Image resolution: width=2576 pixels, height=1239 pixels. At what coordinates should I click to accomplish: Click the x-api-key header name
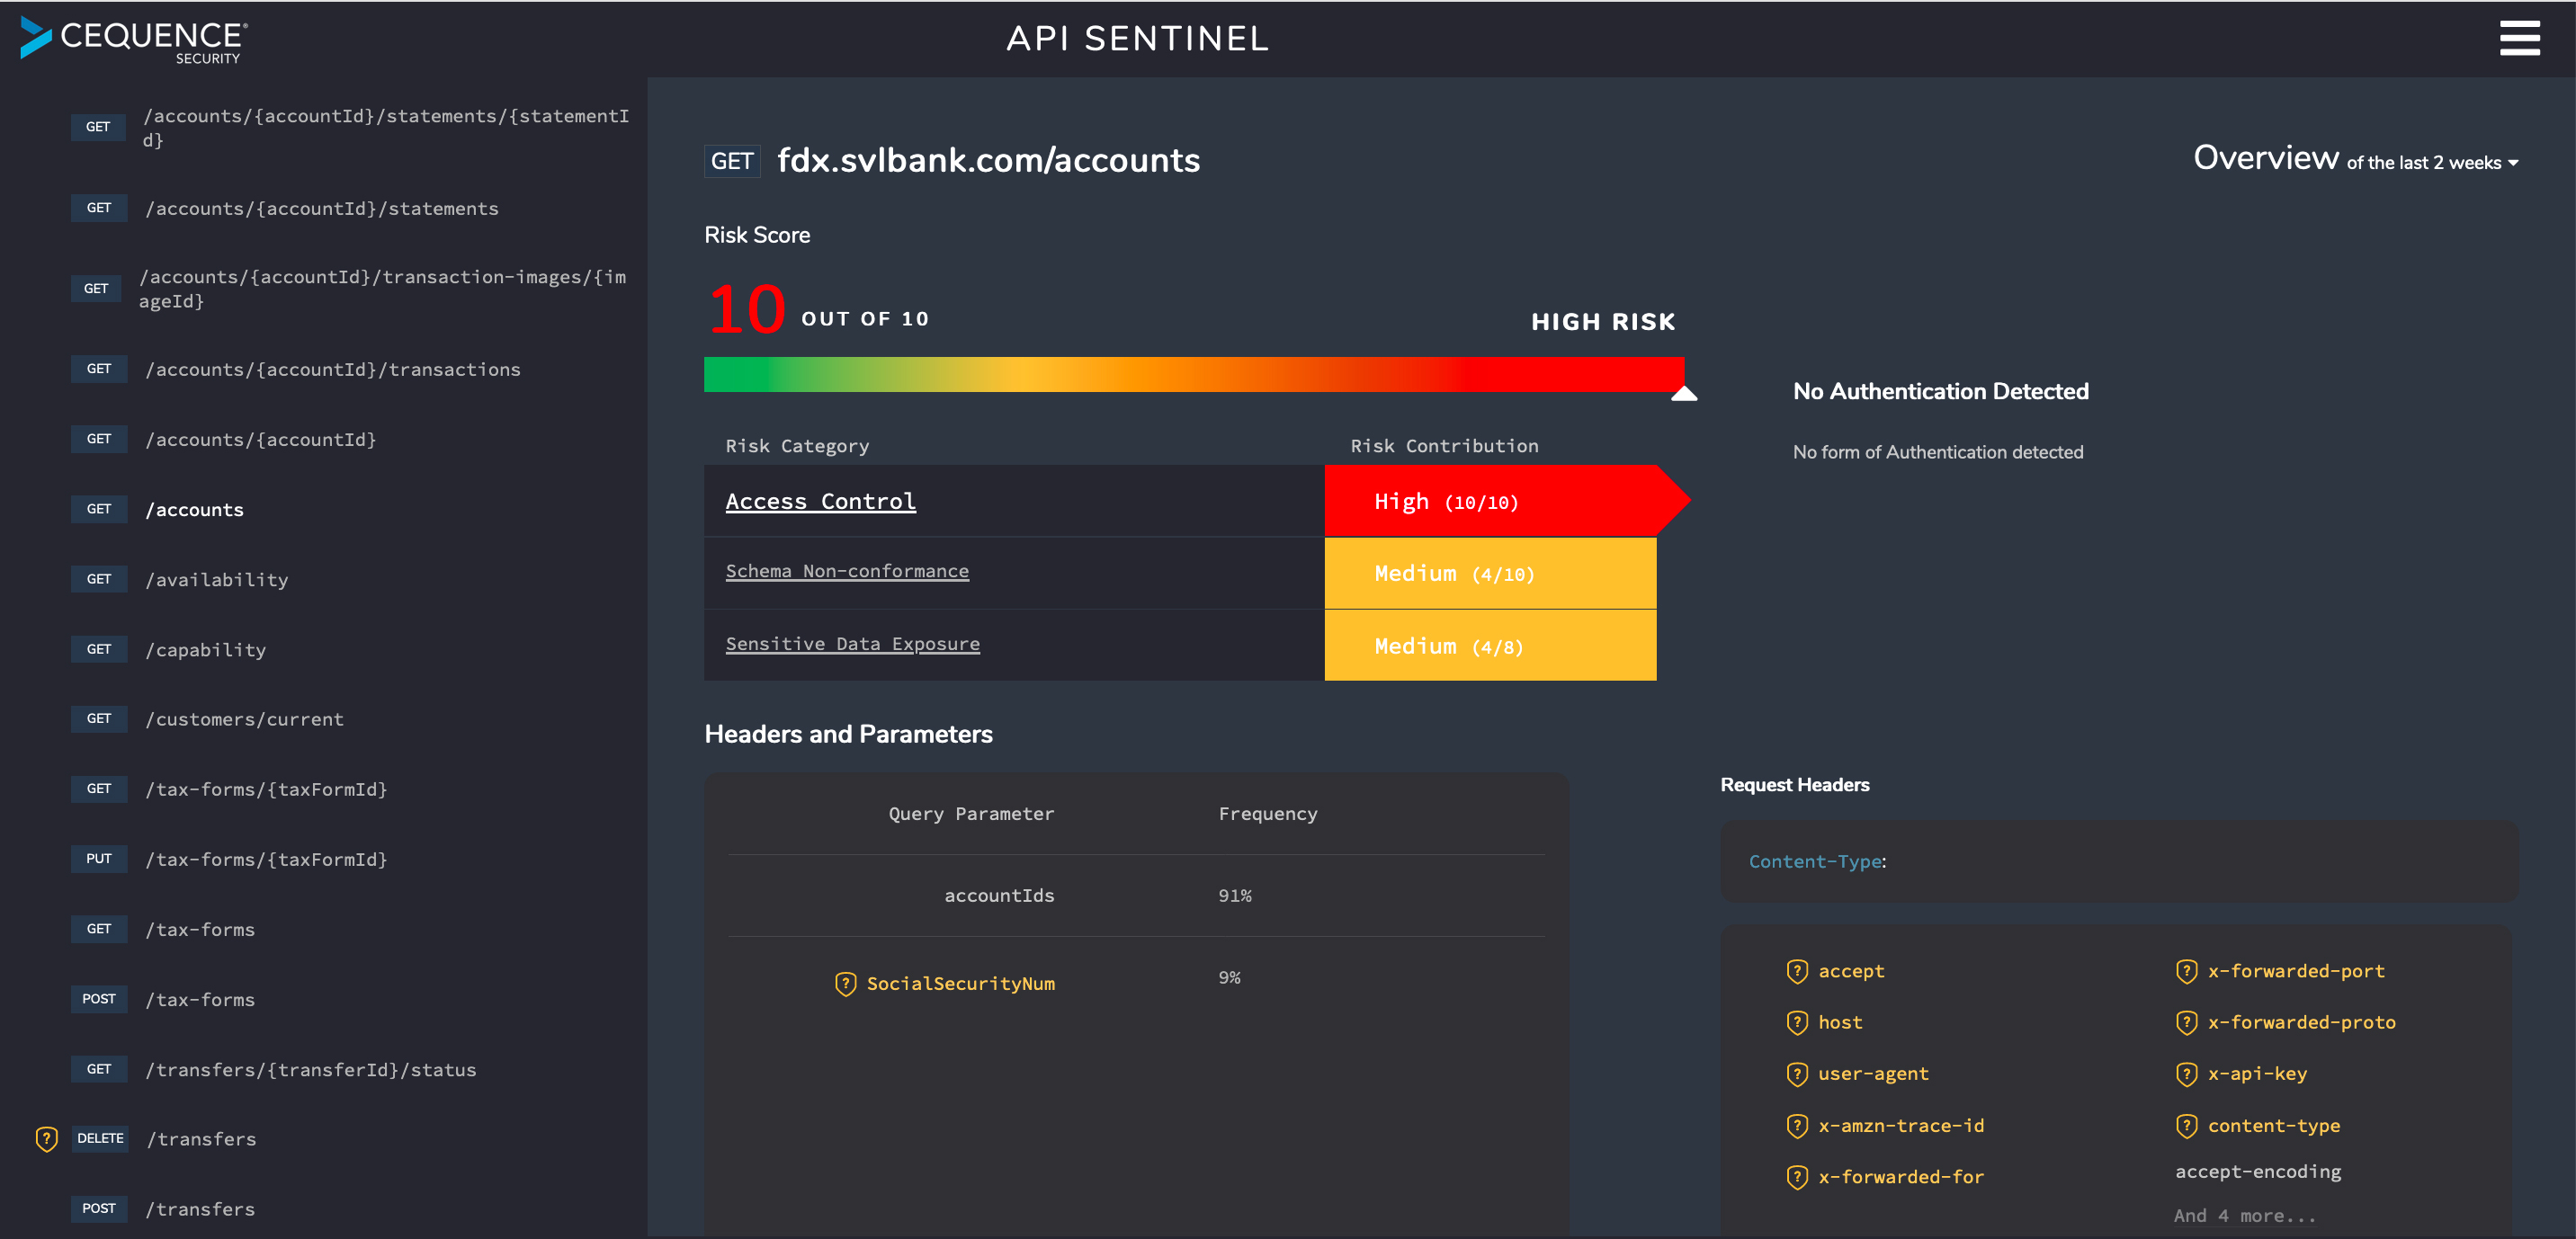[2257, 1073]
